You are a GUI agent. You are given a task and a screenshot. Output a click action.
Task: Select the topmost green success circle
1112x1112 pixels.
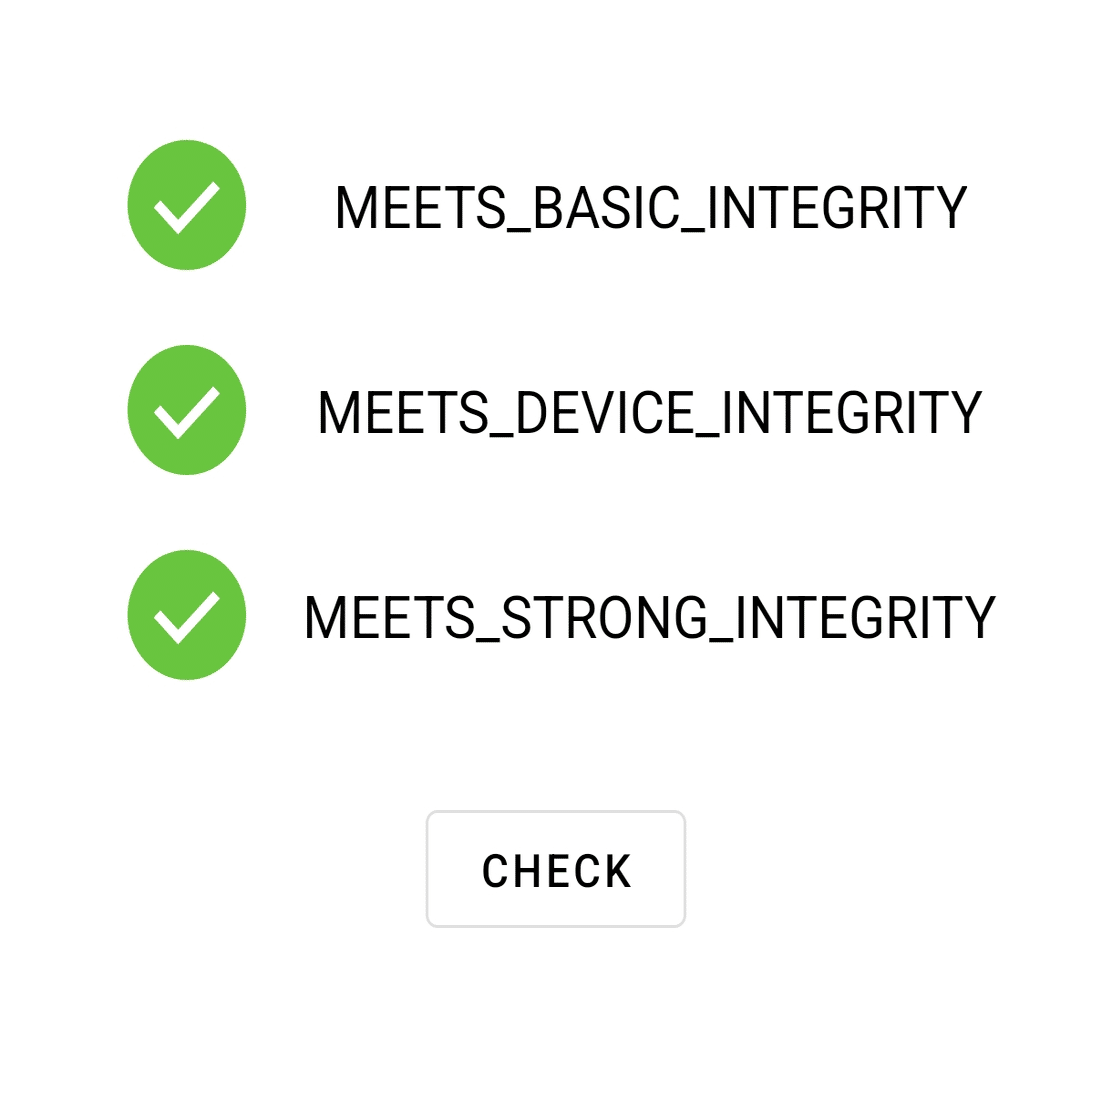coord(187,205)
